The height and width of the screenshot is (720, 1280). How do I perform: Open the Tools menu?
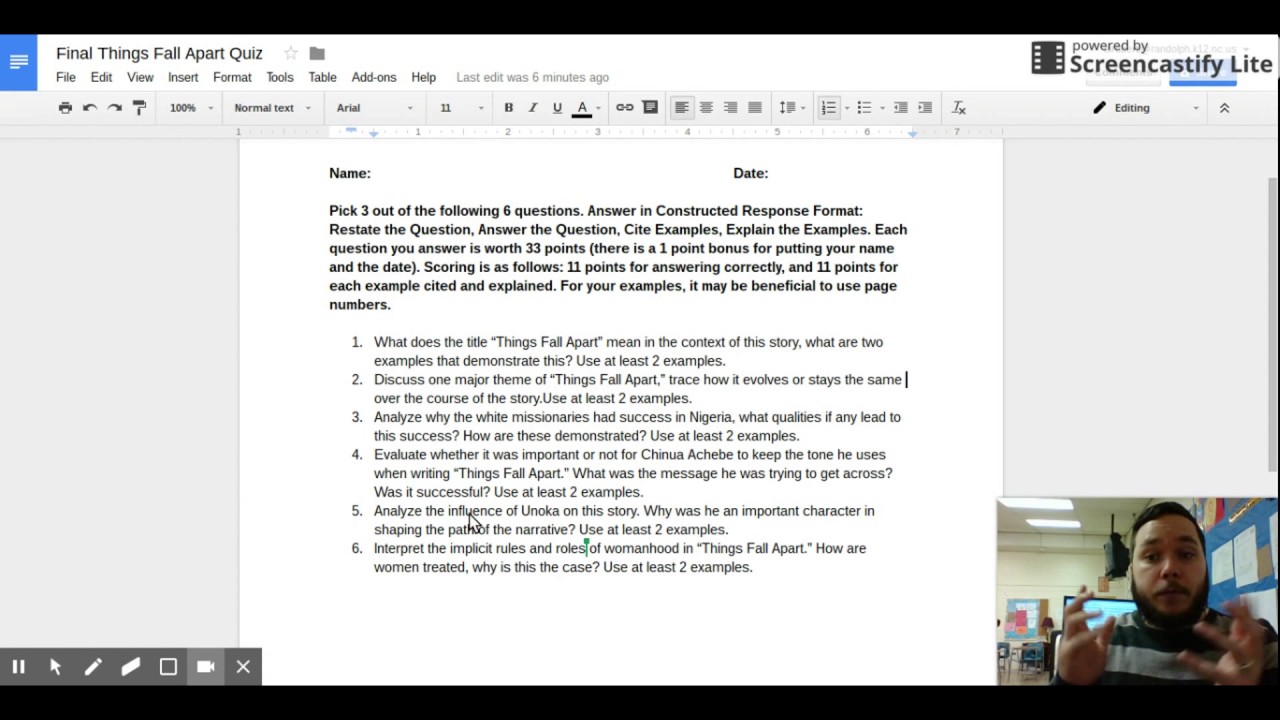(x=280, y=77)
